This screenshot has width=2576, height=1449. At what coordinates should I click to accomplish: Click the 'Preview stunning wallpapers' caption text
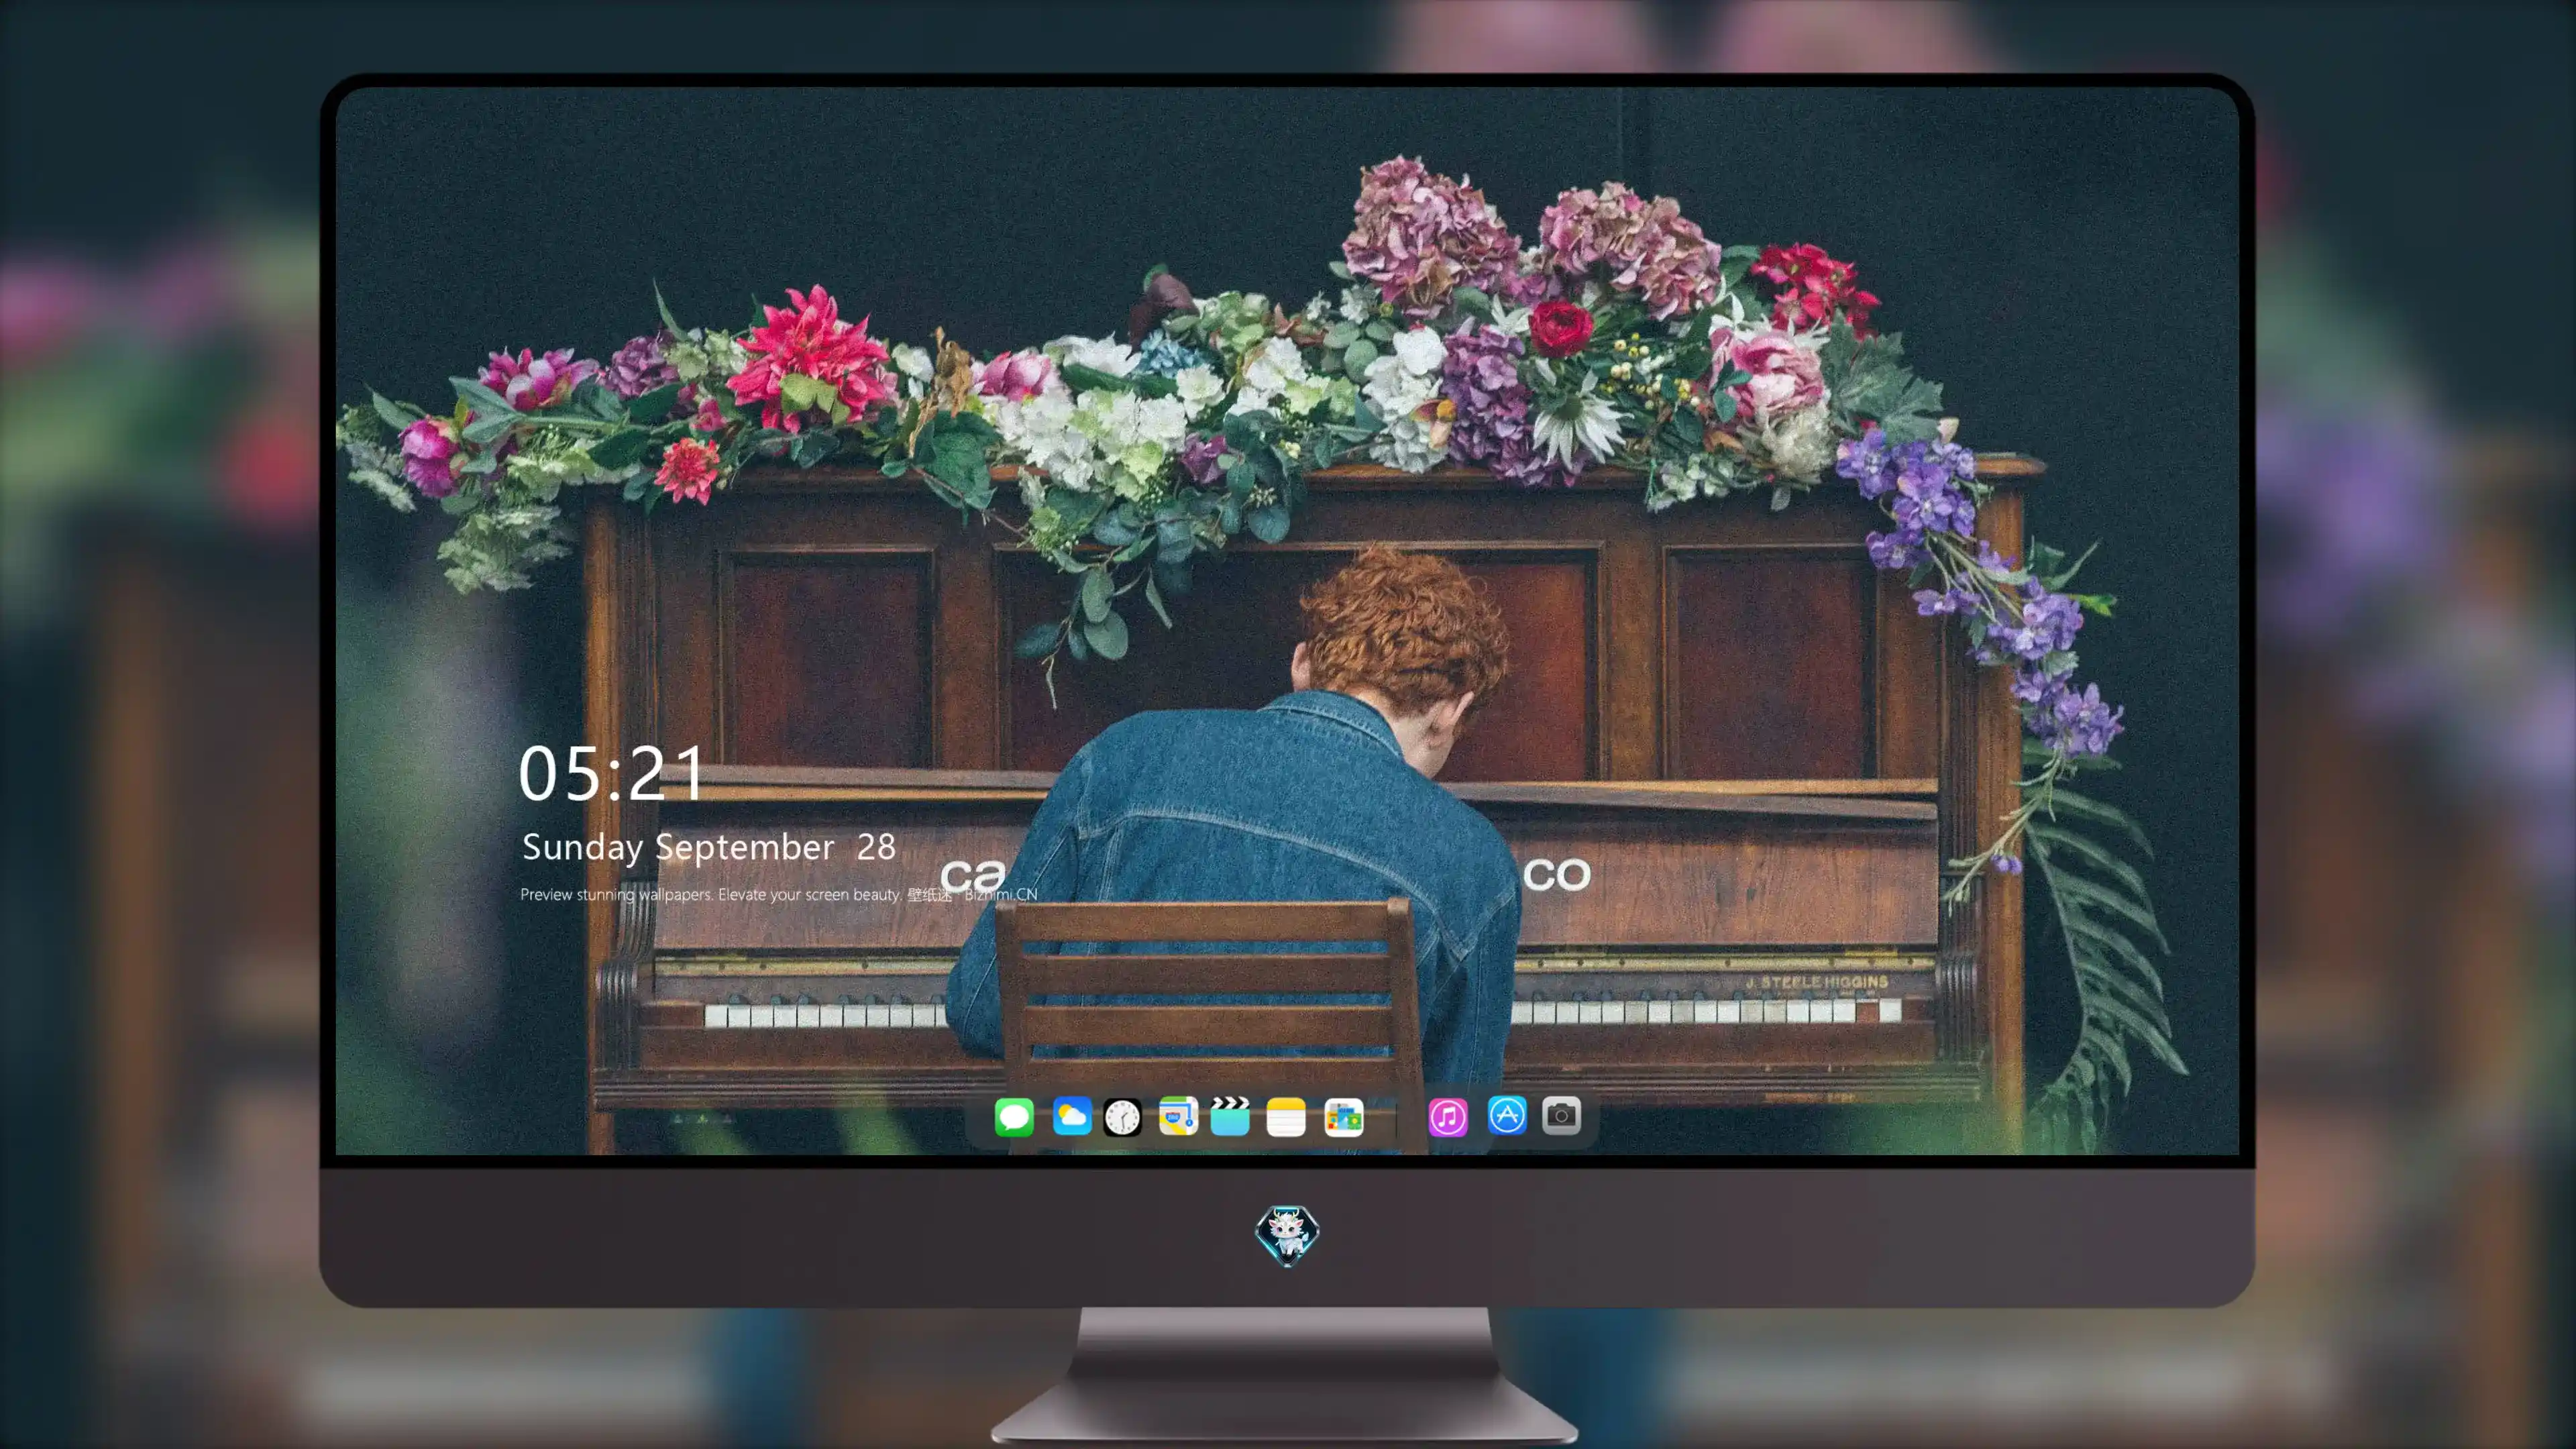click(779, 894)
